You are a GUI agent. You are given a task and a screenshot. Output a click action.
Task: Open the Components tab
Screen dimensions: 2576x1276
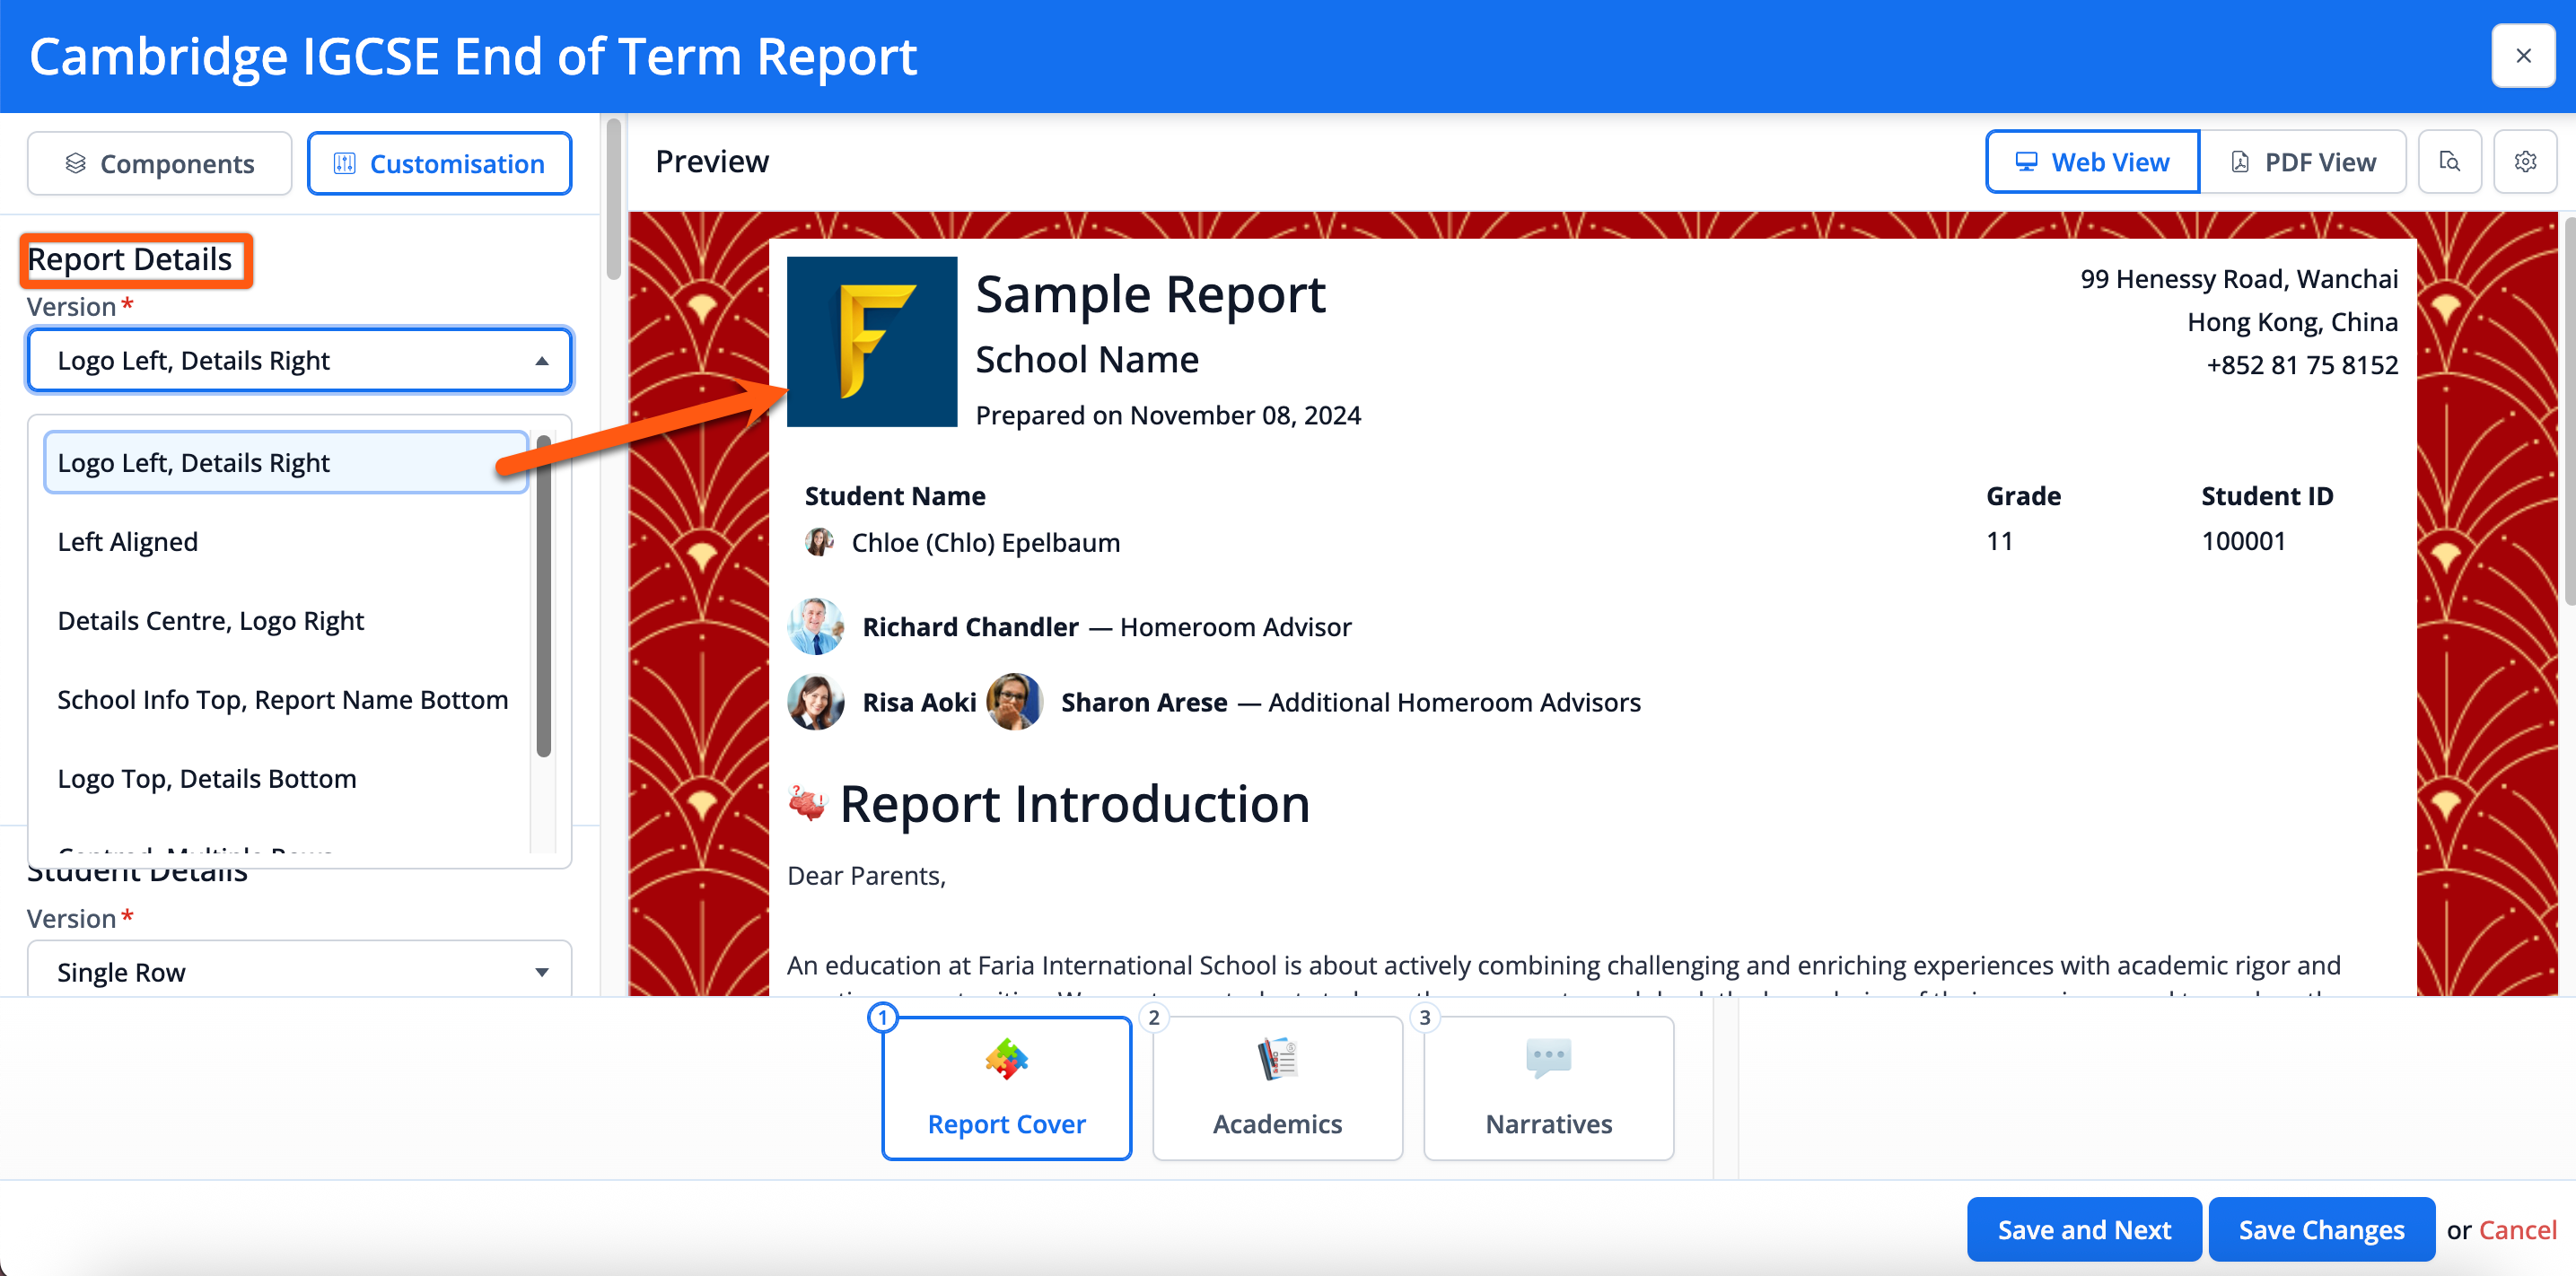point(160,164)
